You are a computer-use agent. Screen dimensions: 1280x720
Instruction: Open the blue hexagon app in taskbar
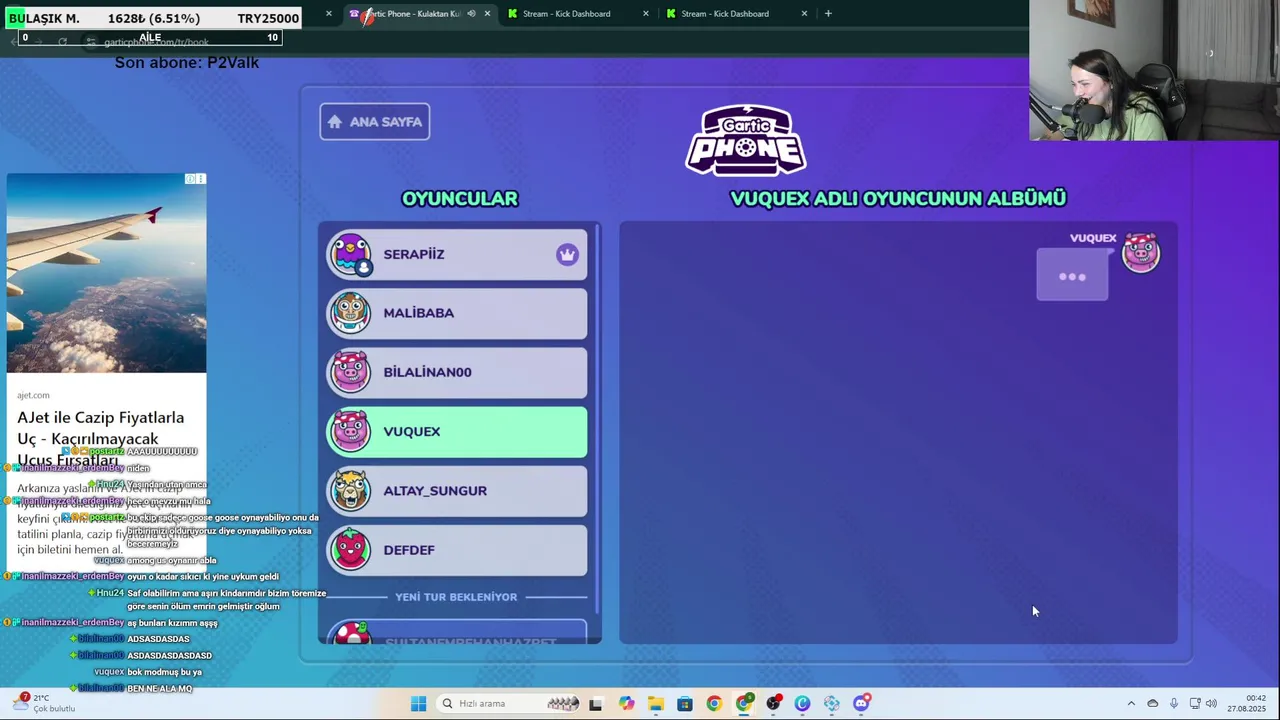click(832, 704)
